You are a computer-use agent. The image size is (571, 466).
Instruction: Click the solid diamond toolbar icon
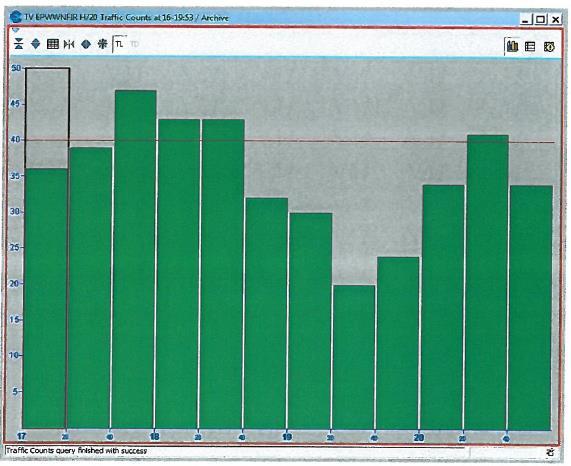pos(86,44)
